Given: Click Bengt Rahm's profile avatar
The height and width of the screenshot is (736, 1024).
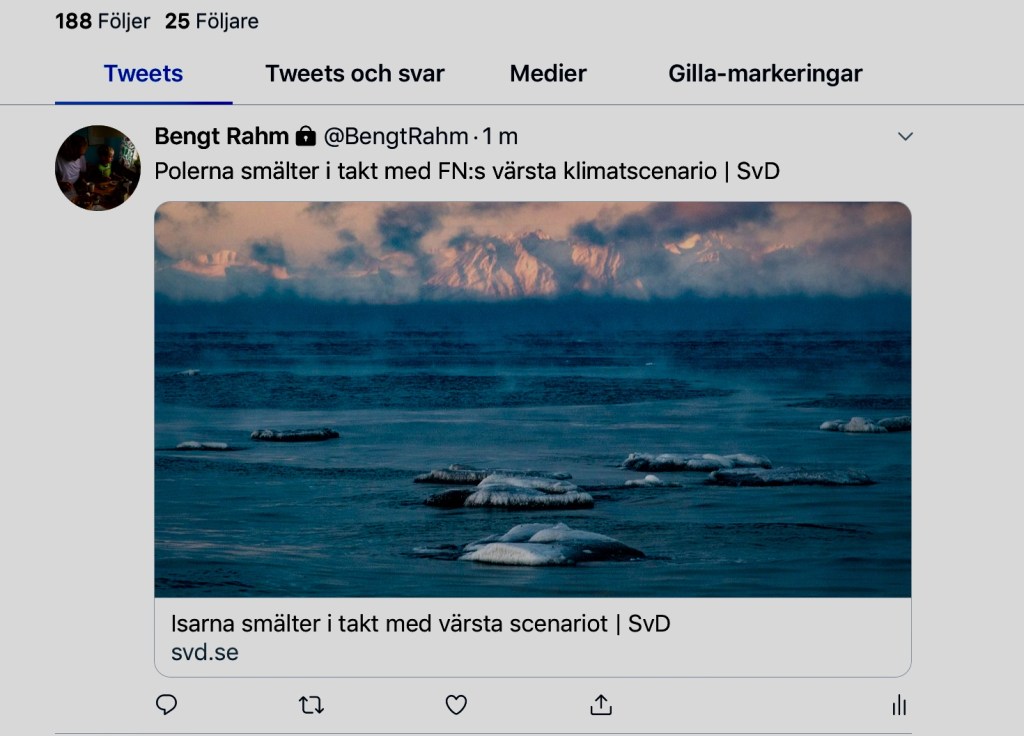Looking at the screenshot, I should (x=97, y=168).
